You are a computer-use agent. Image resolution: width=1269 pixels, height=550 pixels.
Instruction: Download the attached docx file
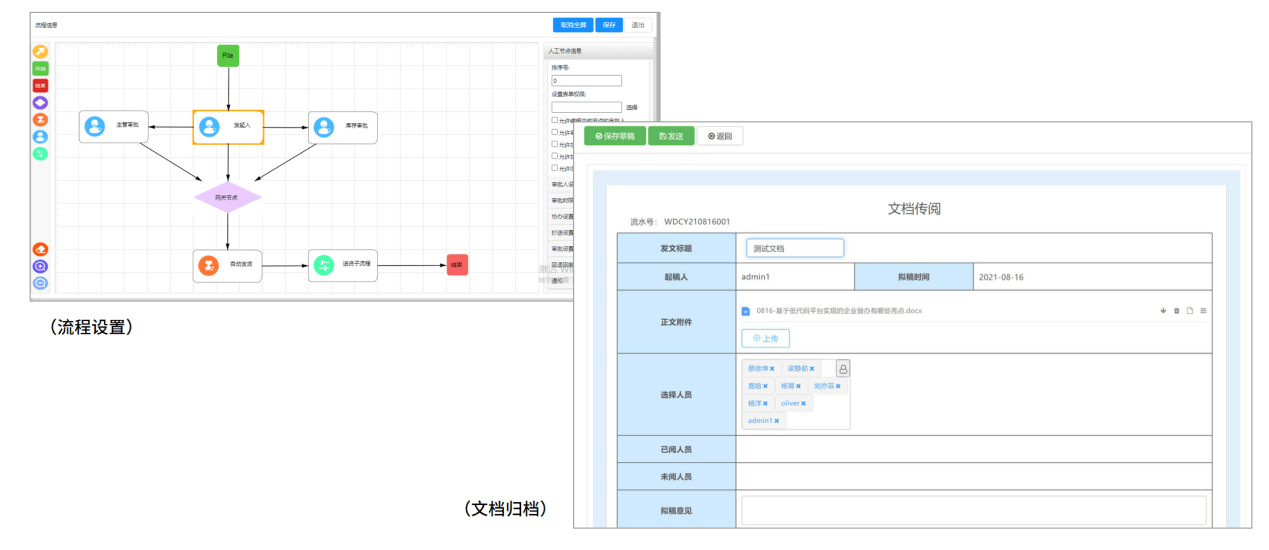(1163, 311)
